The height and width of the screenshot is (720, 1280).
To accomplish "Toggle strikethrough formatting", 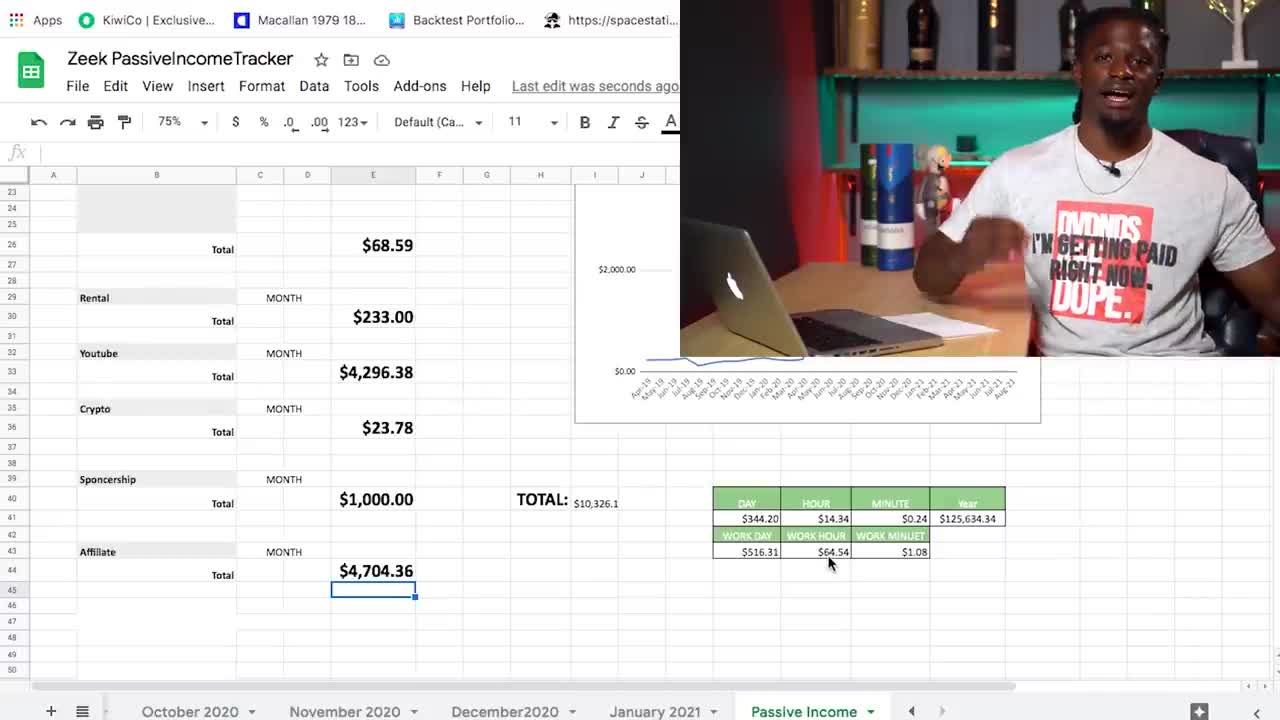I will click(642, 122).
